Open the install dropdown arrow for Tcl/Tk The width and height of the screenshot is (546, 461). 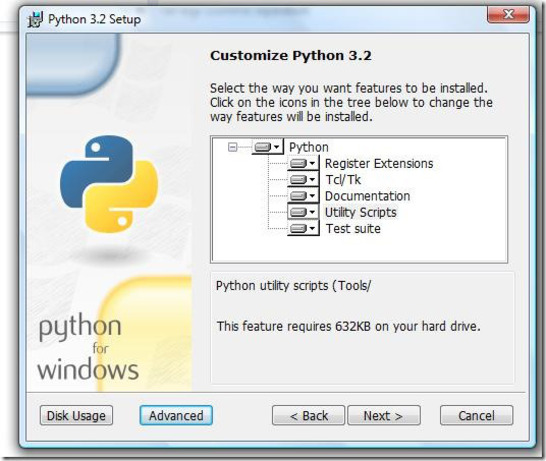point(312,180)
